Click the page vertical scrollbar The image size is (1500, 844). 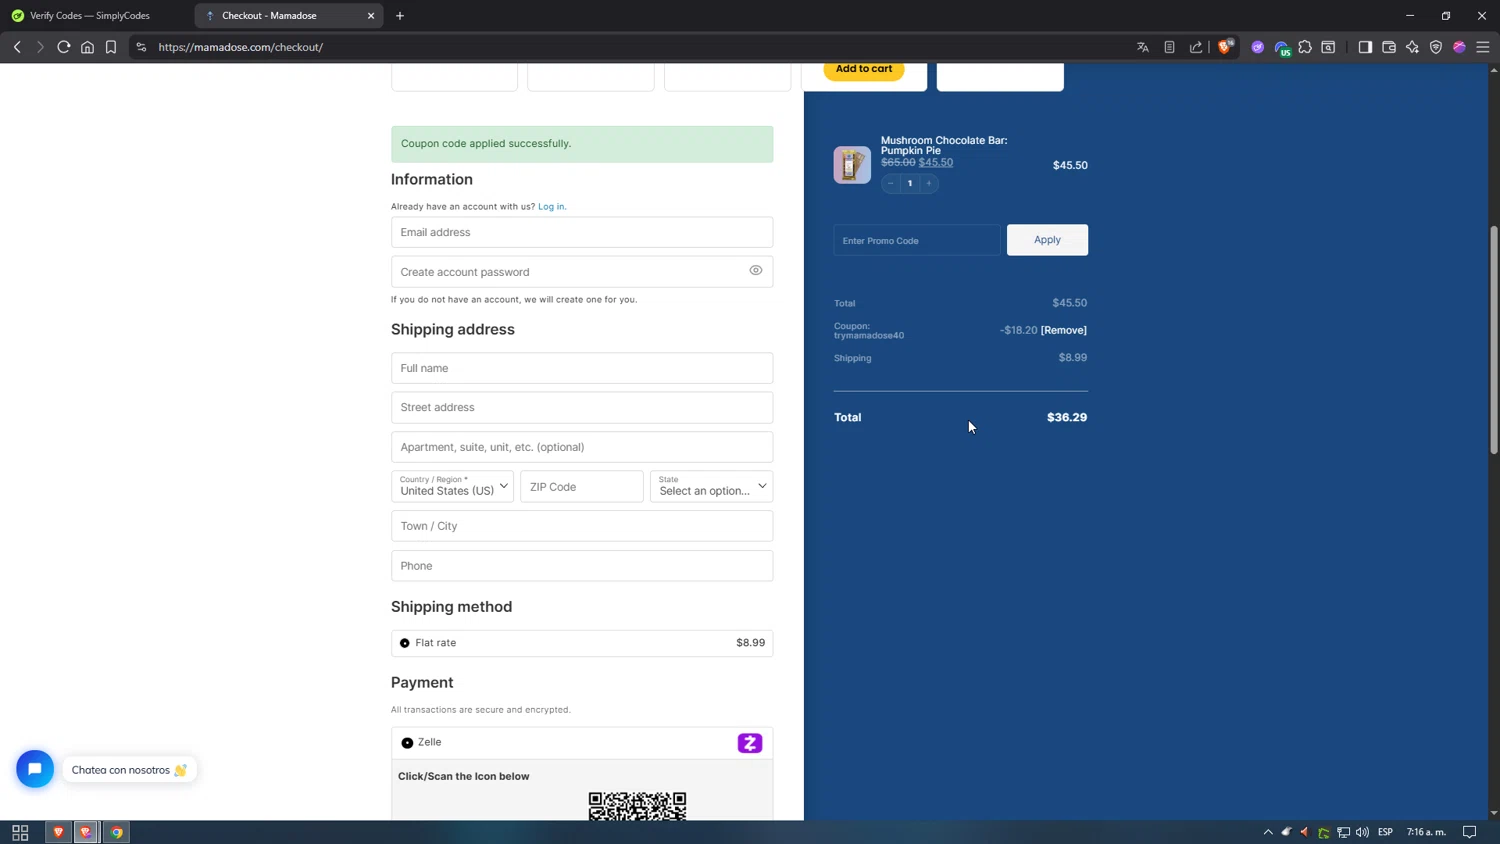pyautogui.click(x=1494, y=340)
